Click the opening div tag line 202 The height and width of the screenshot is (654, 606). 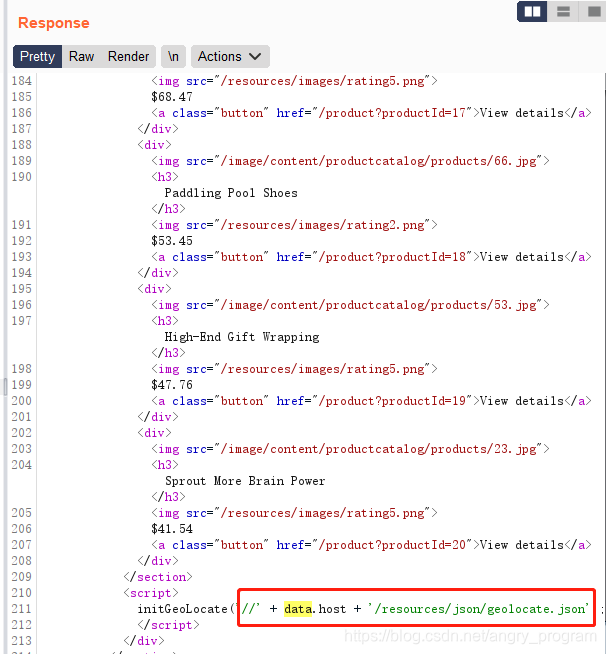pos(154,433)
